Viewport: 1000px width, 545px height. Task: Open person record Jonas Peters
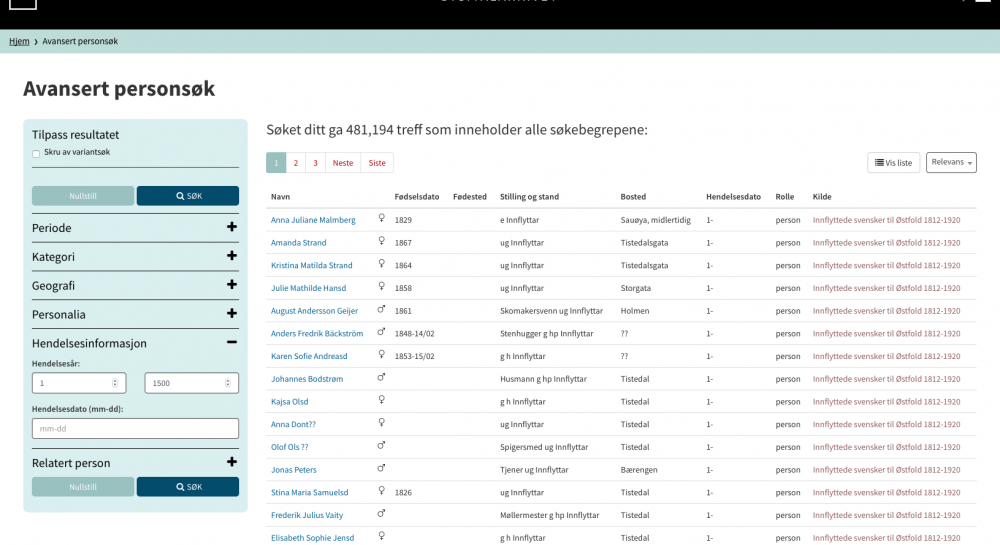[x=293, y=470]
